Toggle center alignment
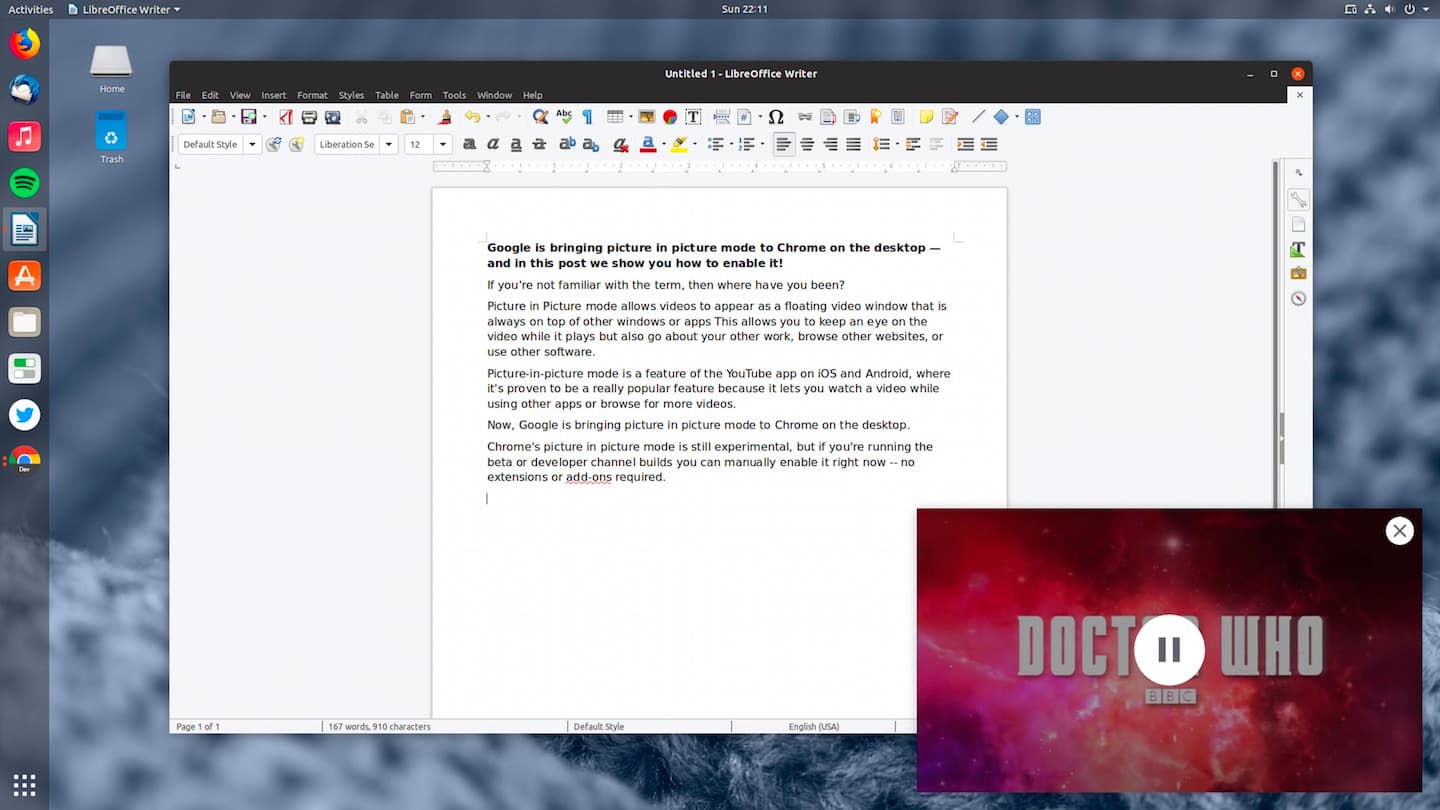1440x810 pixels. point(807,144)
